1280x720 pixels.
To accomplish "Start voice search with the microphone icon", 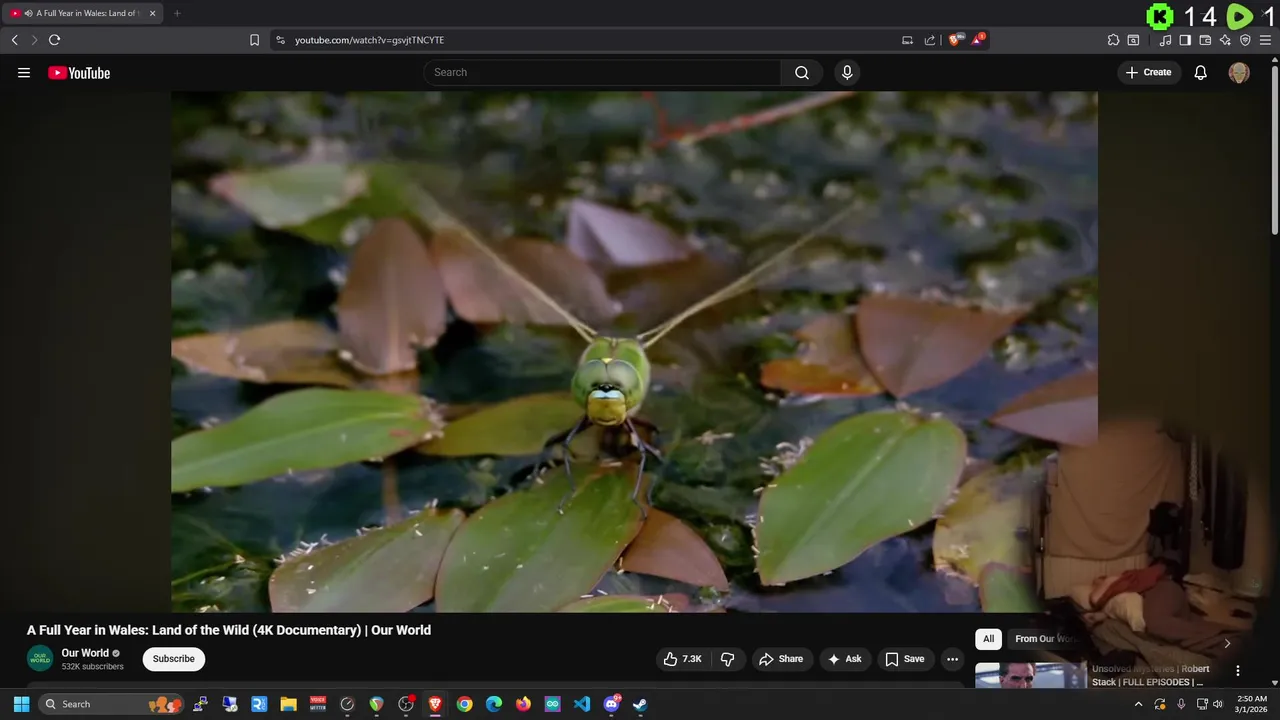I will tap(847, 72).
